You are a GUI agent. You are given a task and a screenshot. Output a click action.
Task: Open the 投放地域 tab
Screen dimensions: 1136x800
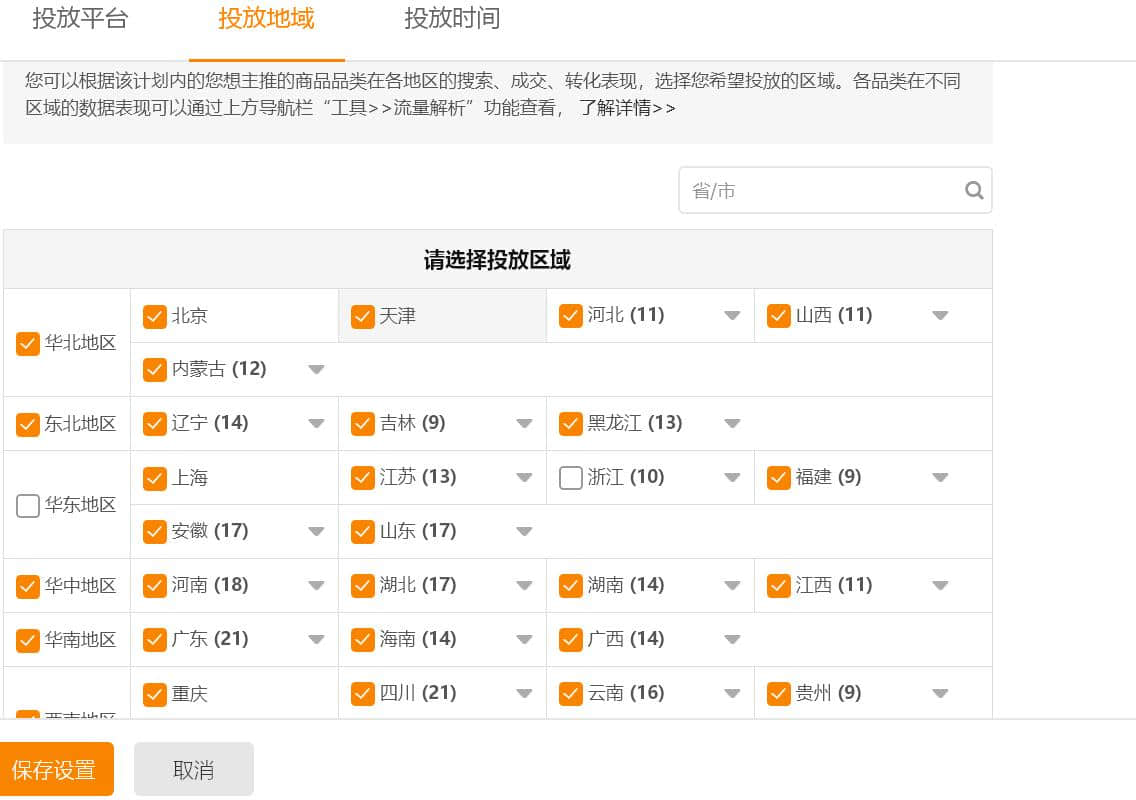click(266, 19)
